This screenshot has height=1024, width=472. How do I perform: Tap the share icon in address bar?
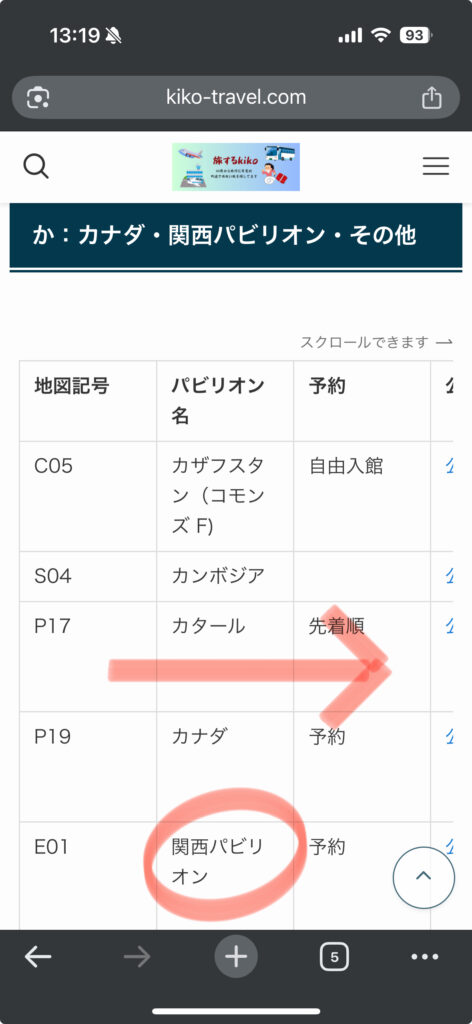(432, 97)
